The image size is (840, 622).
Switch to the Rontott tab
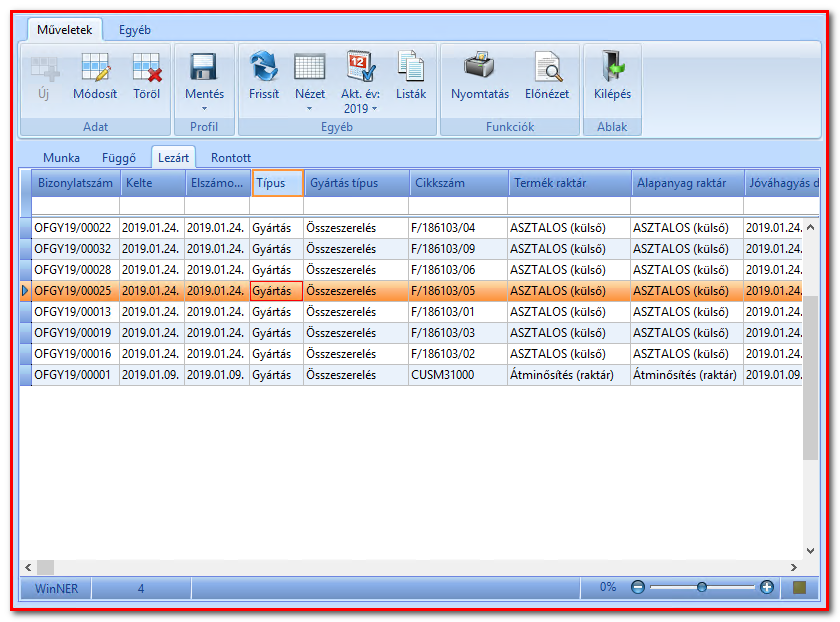[x=230, y=158]
